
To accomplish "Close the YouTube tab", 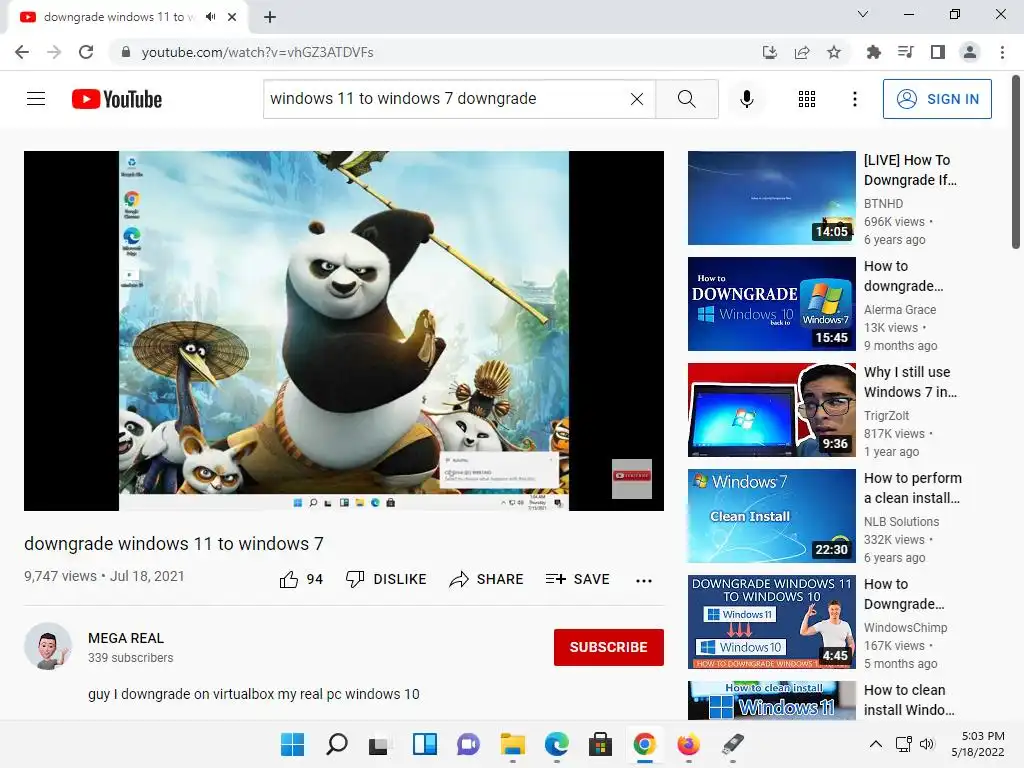I will coord(232,17).
